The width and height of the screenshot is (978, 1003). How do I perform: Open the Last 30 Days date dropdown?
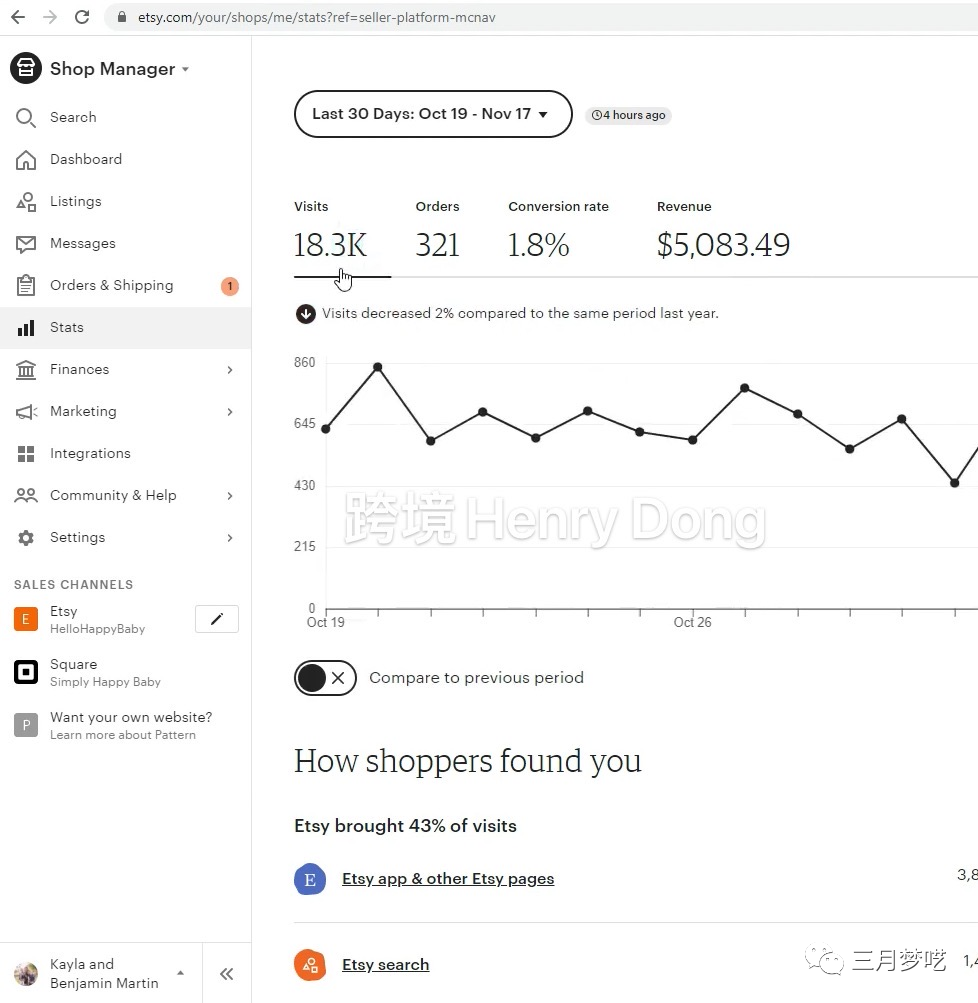tap(432, 114)
